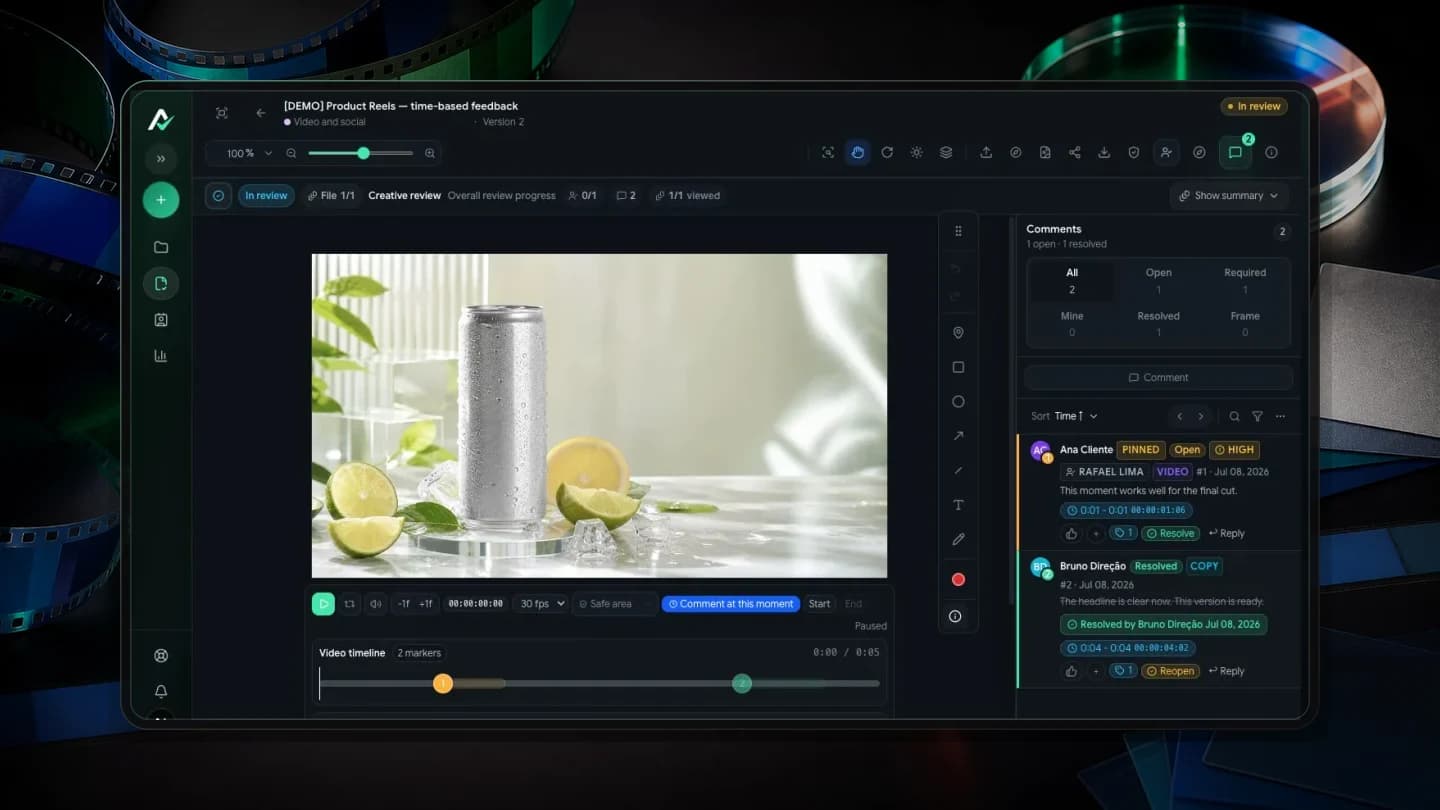Click the info icon in top toolbar
The width and height of the screenshot is (1440, 810).
[x=1271, y=153]
